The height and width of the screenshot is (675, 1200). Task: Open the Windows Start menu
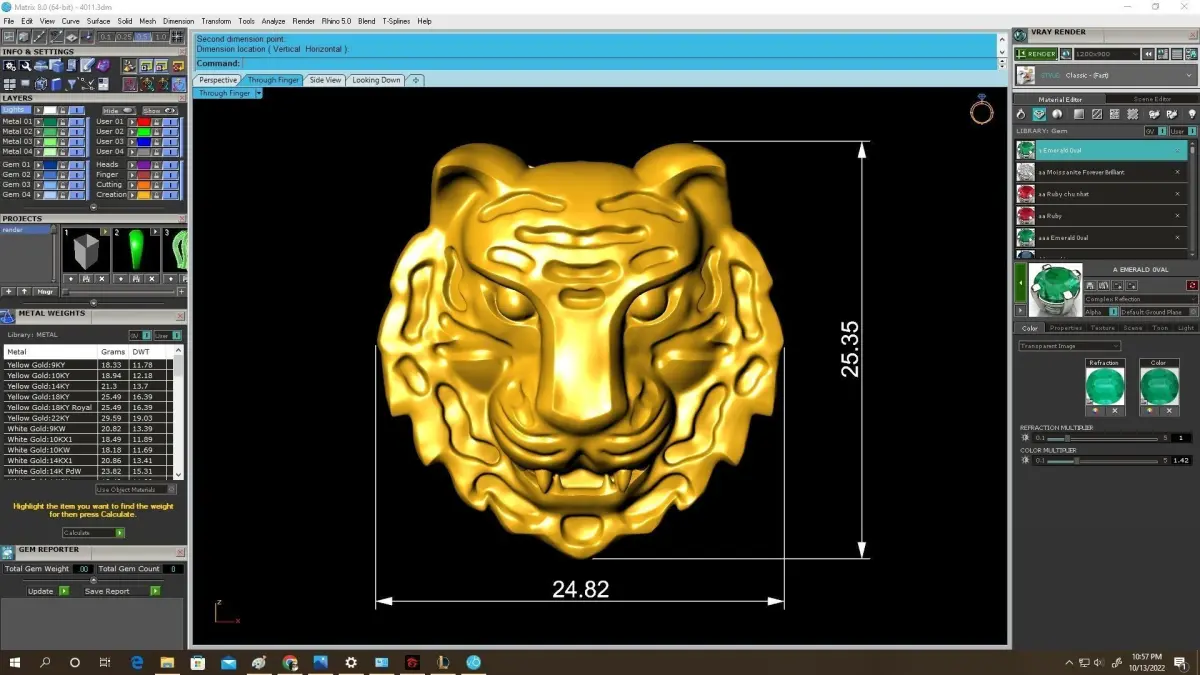click(15, 662)
